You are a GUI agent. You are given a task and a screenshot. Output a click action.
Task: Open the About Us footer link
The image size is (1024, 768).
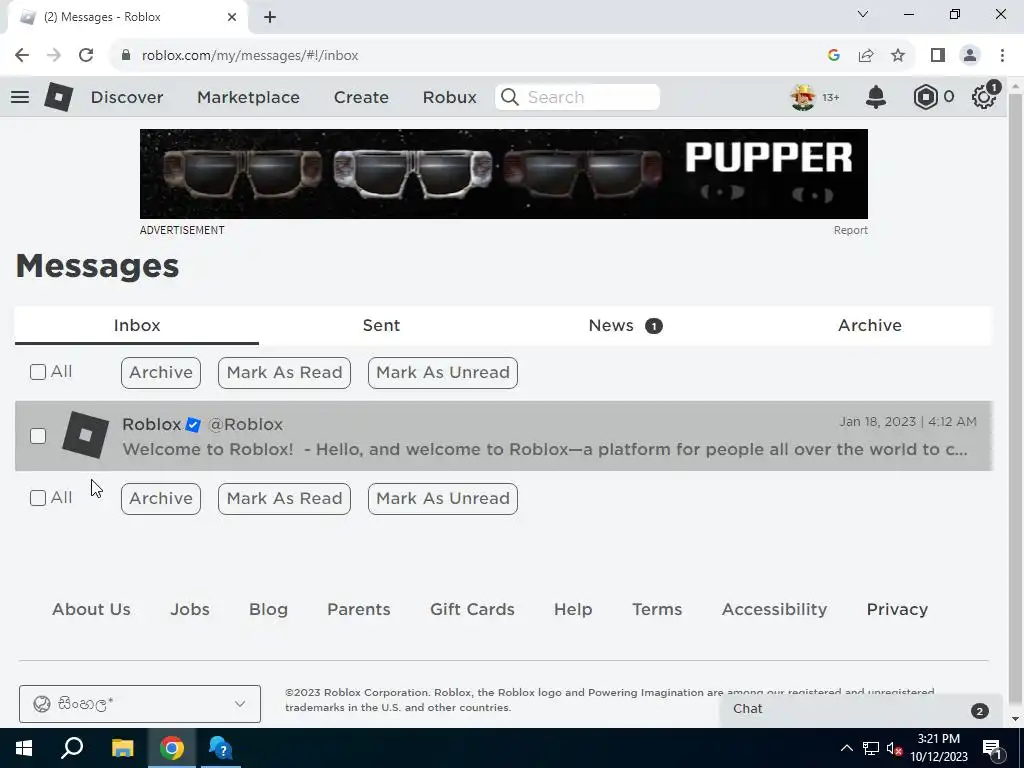[91, 609]
